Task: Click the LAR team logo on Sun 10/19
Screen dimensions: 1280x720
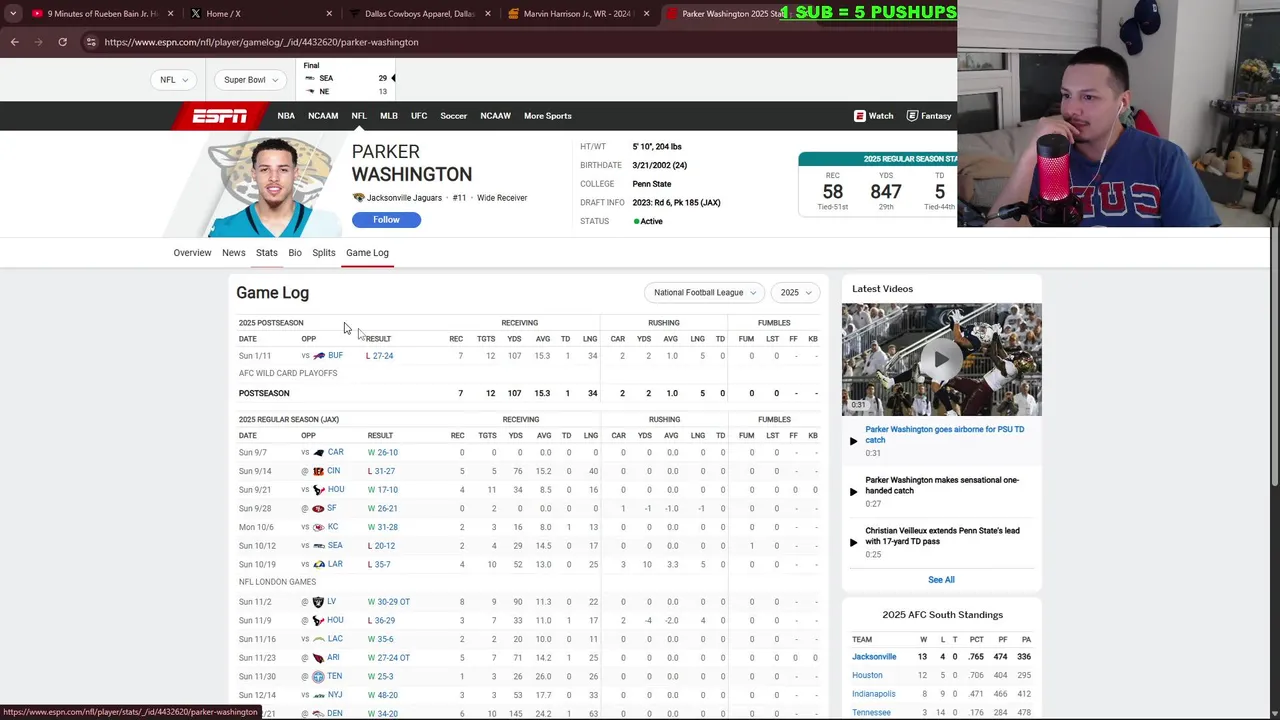Action: [x=319, y=564]
